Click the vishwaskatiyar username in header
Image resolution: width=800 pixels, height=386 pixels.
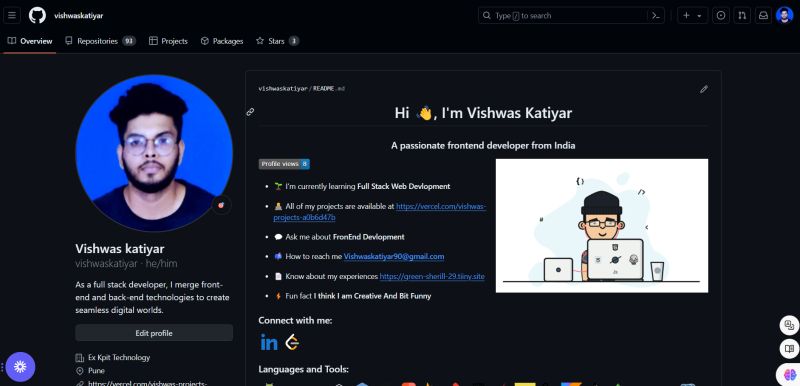tap(79, 16)
